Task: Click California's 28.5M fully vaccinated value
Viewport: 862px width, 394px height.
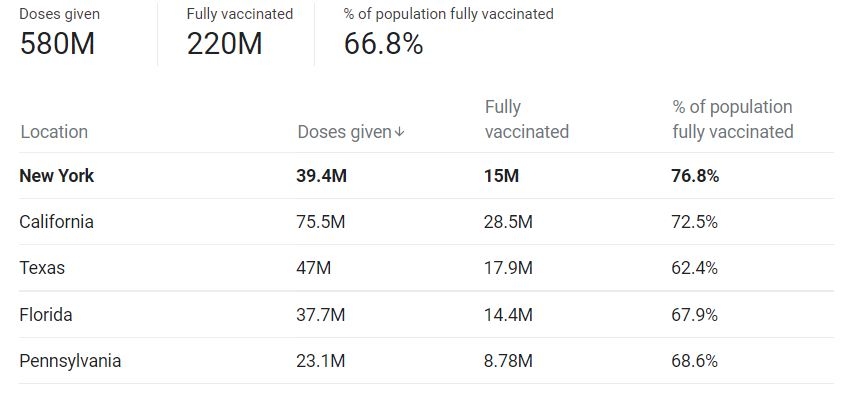Action: coord(509,222)
